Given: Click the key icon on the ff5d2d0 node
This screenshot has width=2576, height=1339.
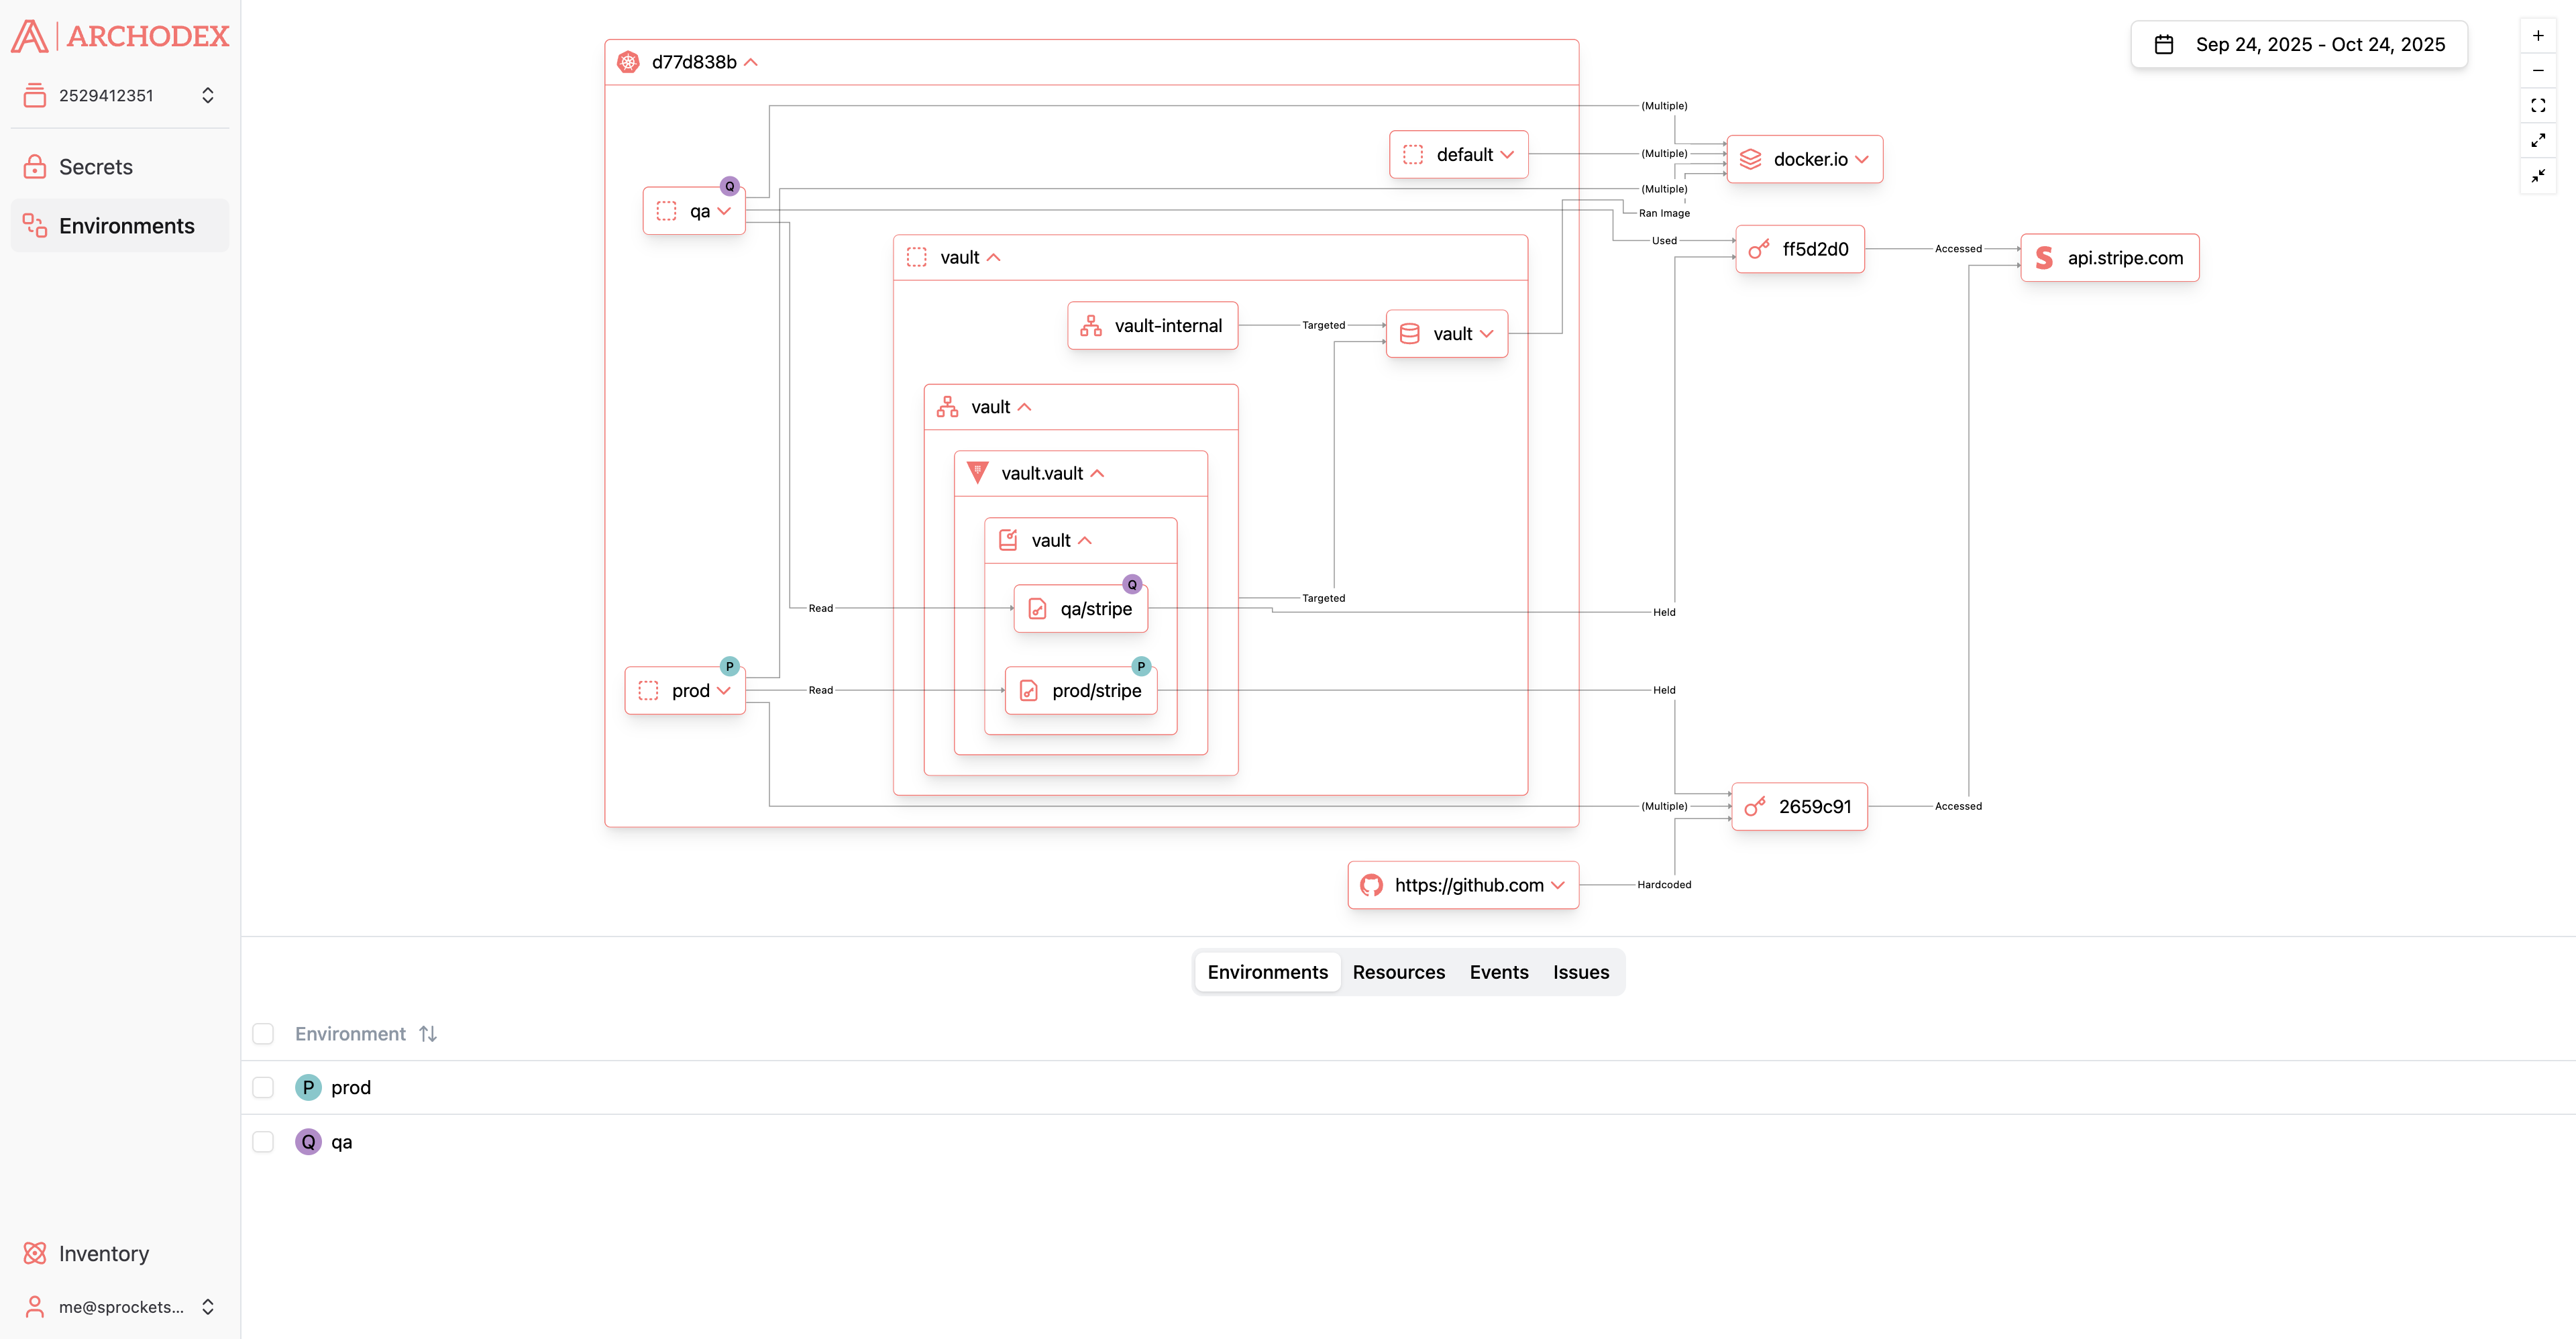Looking at the screenshot, I should [x=1757, y=250].
